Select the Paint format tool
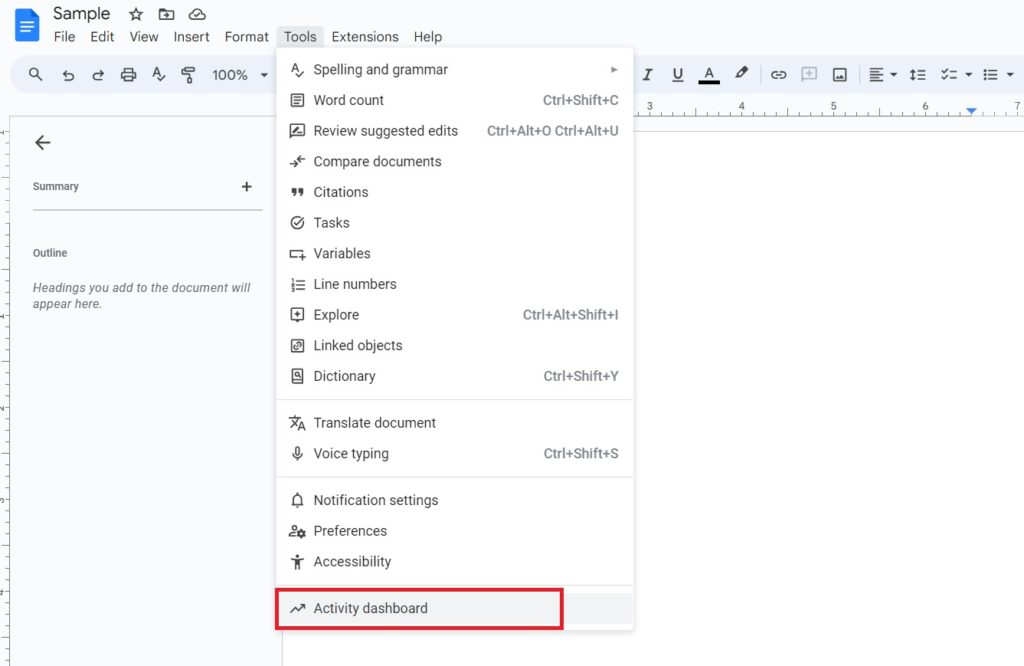The width and height of the screenshot is (1024, 666). pos(188,74)
